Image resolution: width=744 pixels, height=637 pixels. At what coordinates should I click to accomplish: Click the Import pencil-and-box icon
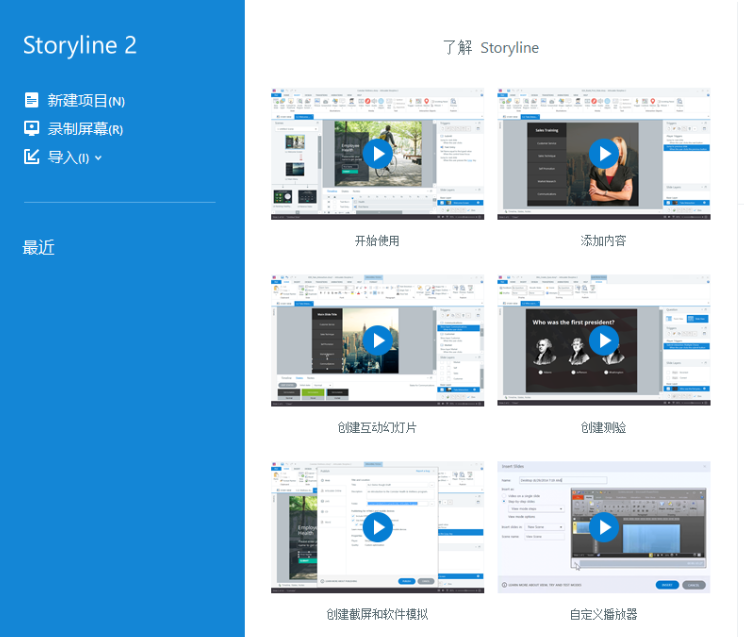tap(32, 157)
